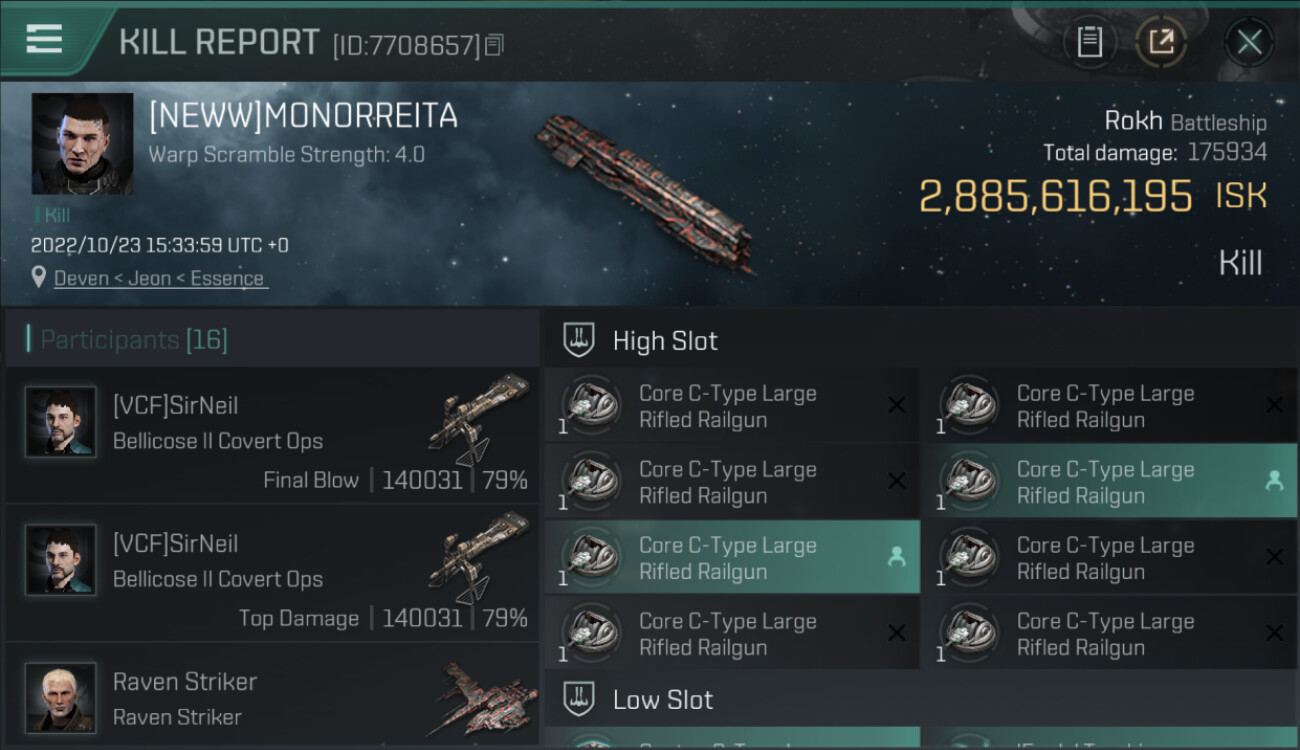Screen dimensions: 1300x750
Task: Click the Rokh battleship image
Action: (645, 190)
